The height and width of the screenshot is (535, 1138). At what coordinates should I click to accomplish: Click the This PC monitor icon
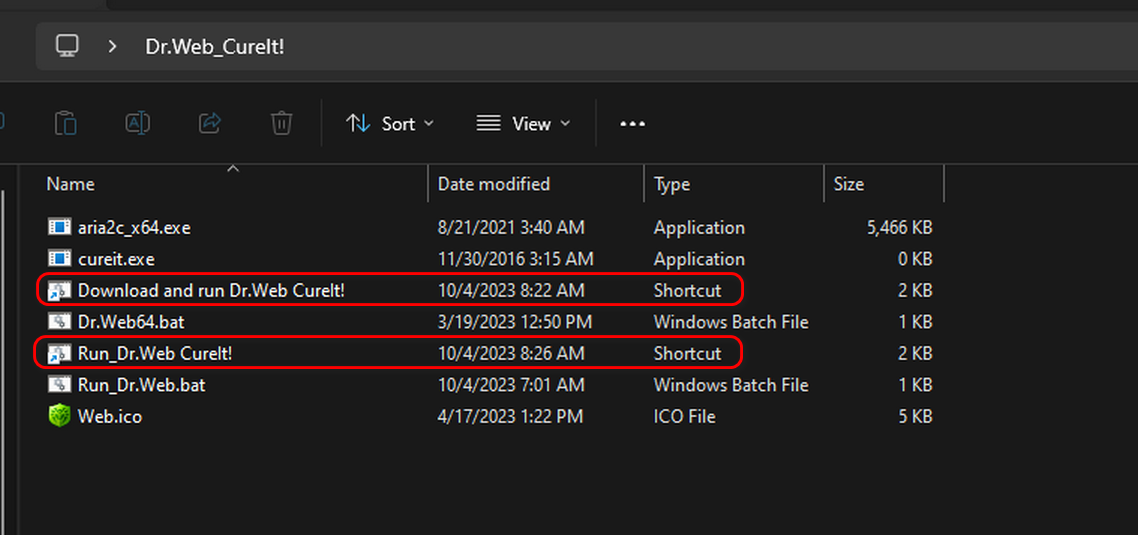(x=67, y=46)
